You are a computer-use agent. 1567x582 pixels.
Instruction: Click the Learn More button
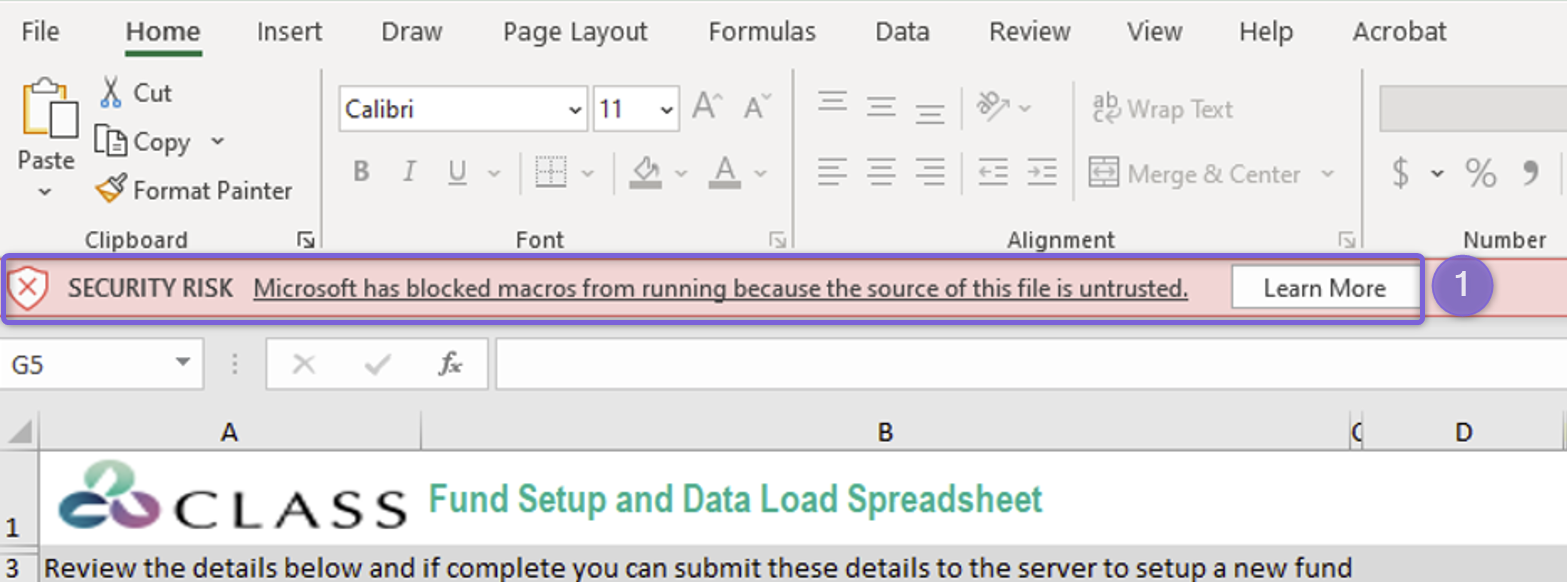click(x=1325, y=289)
